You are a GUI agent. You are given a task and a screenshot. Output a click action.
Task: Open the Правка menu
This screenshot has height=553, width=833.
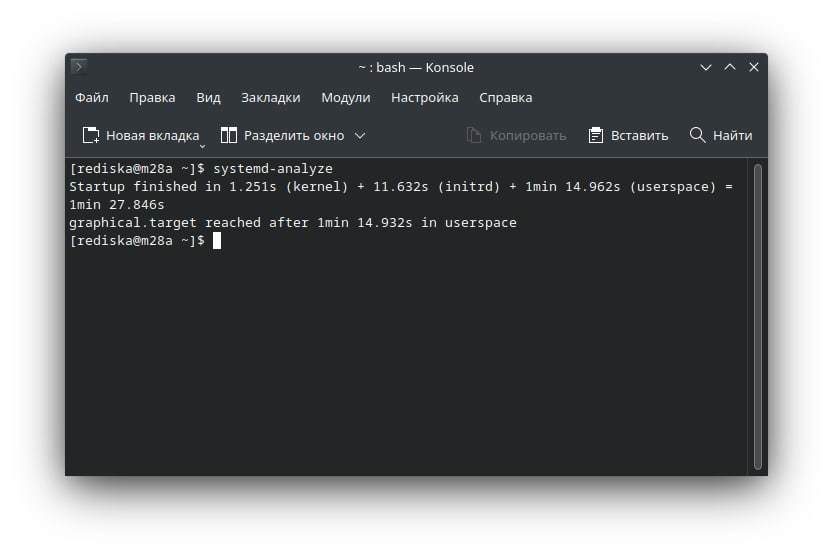(x=152, y=98)
